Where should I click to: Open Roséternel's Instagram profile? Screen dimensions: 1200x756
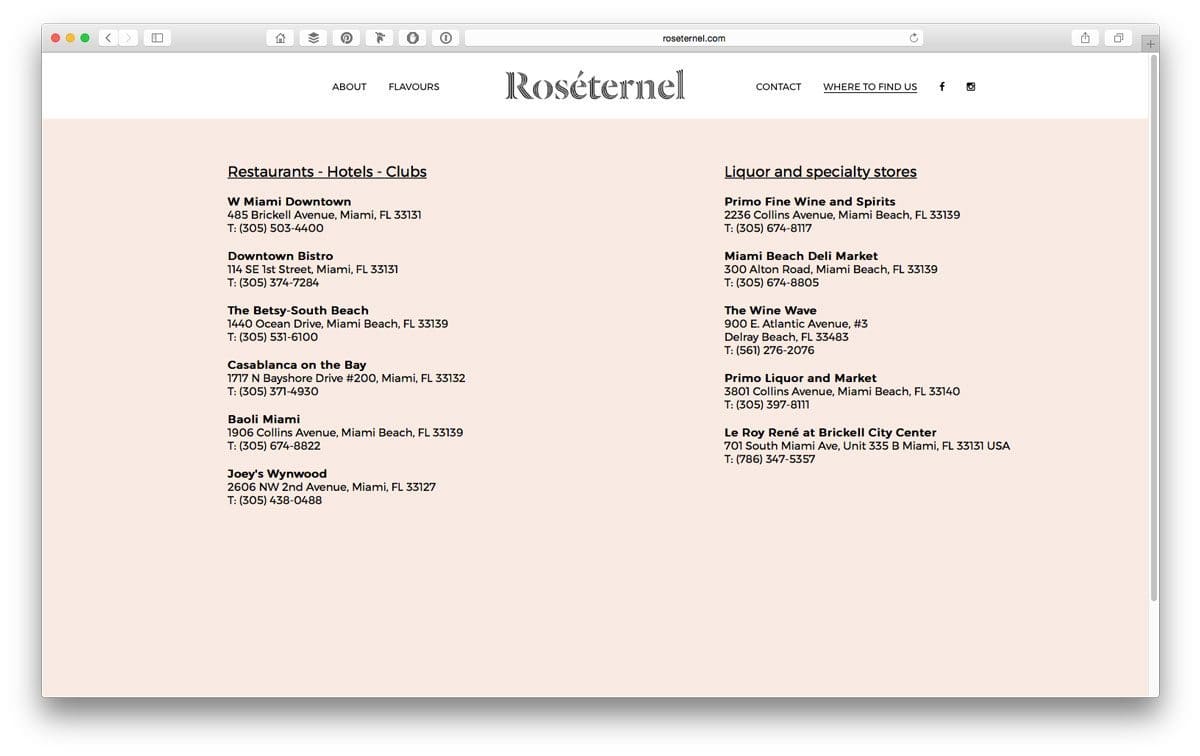pos(970,86)
